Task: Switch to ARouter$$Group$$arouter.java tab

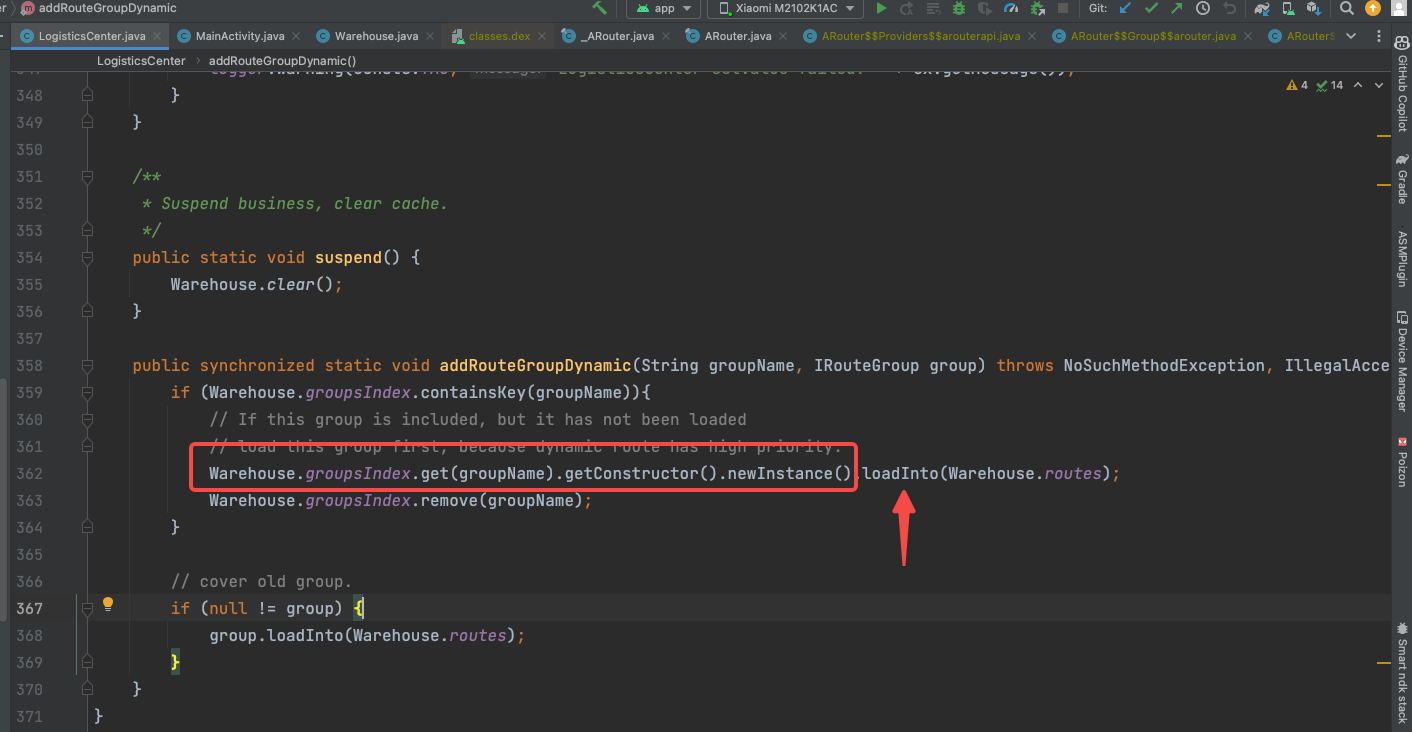Action: click(1153, 36)
